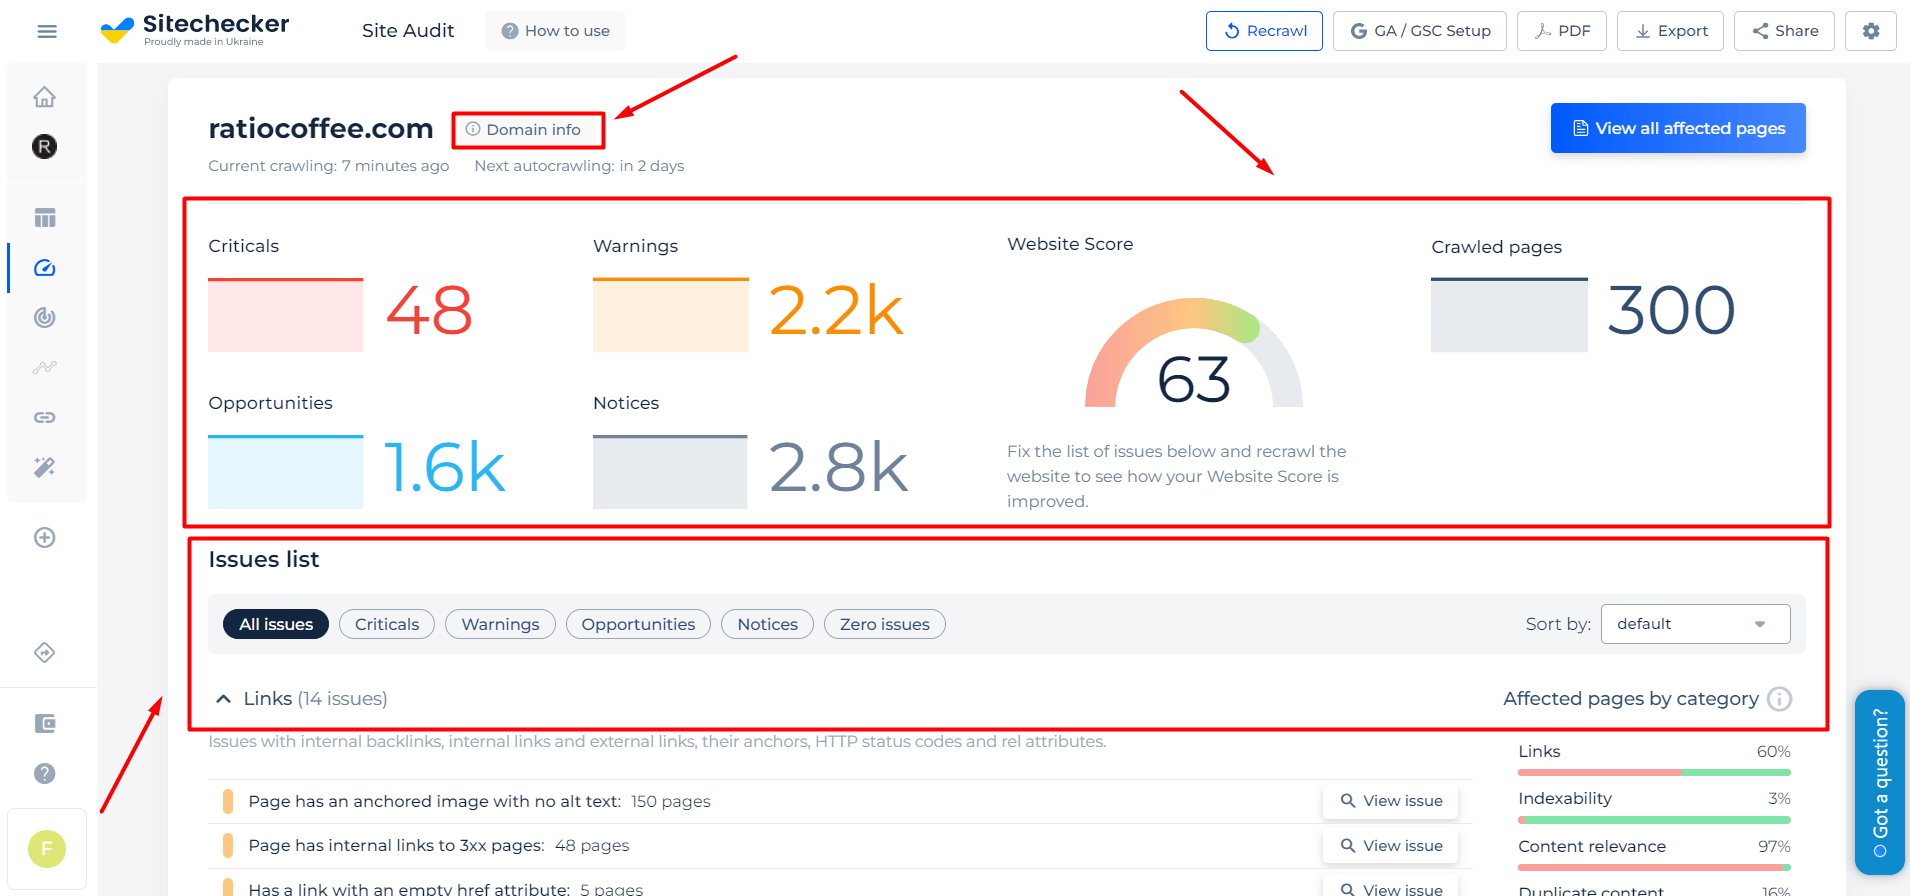Filter issues by Criticals
The width and height of the screenshot is (1910, 896).
(x=387, y=624)
